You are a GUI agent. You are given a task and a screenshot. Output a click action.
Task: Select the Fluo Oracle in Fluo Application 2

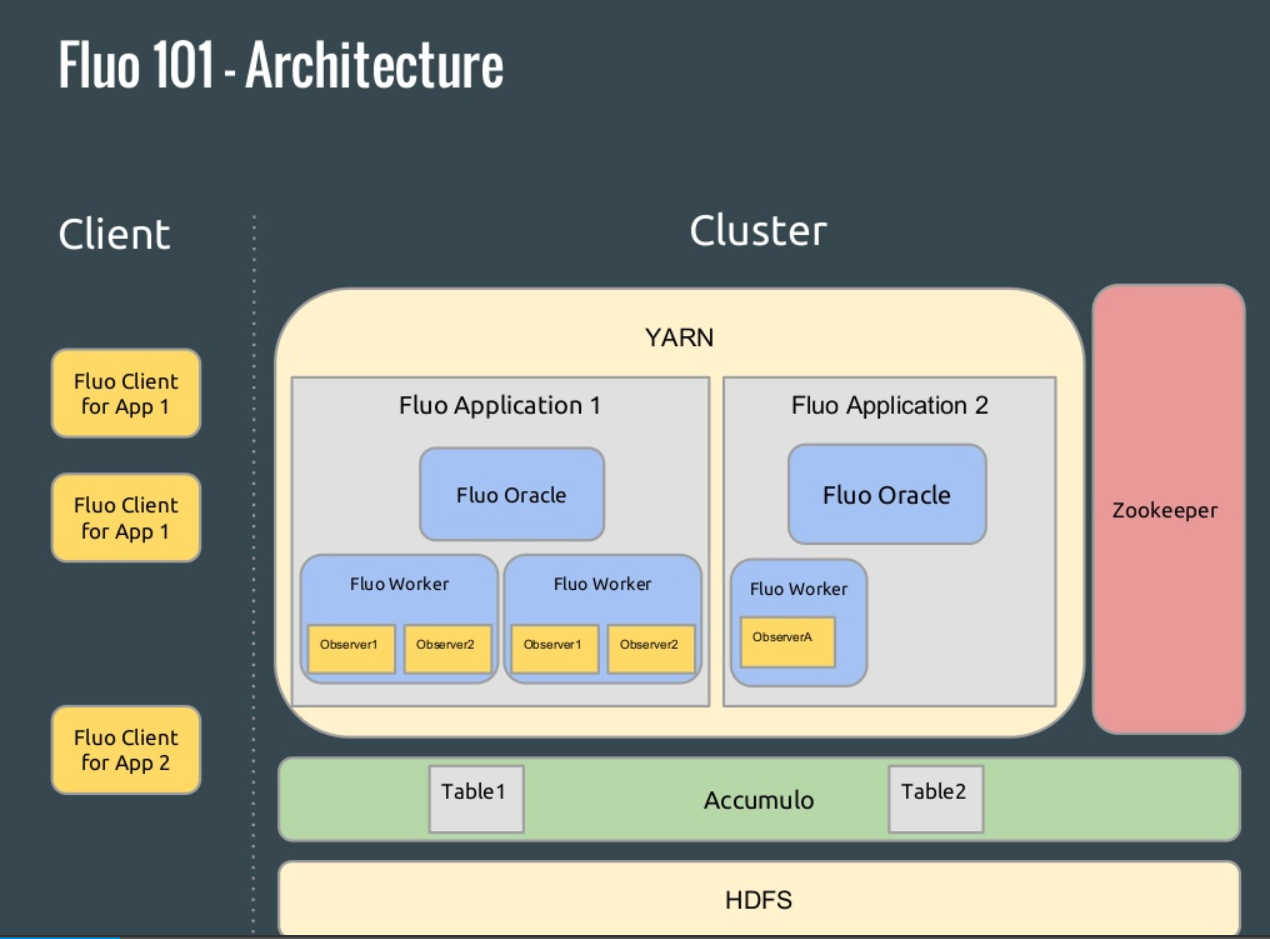(x=886, y=494)
